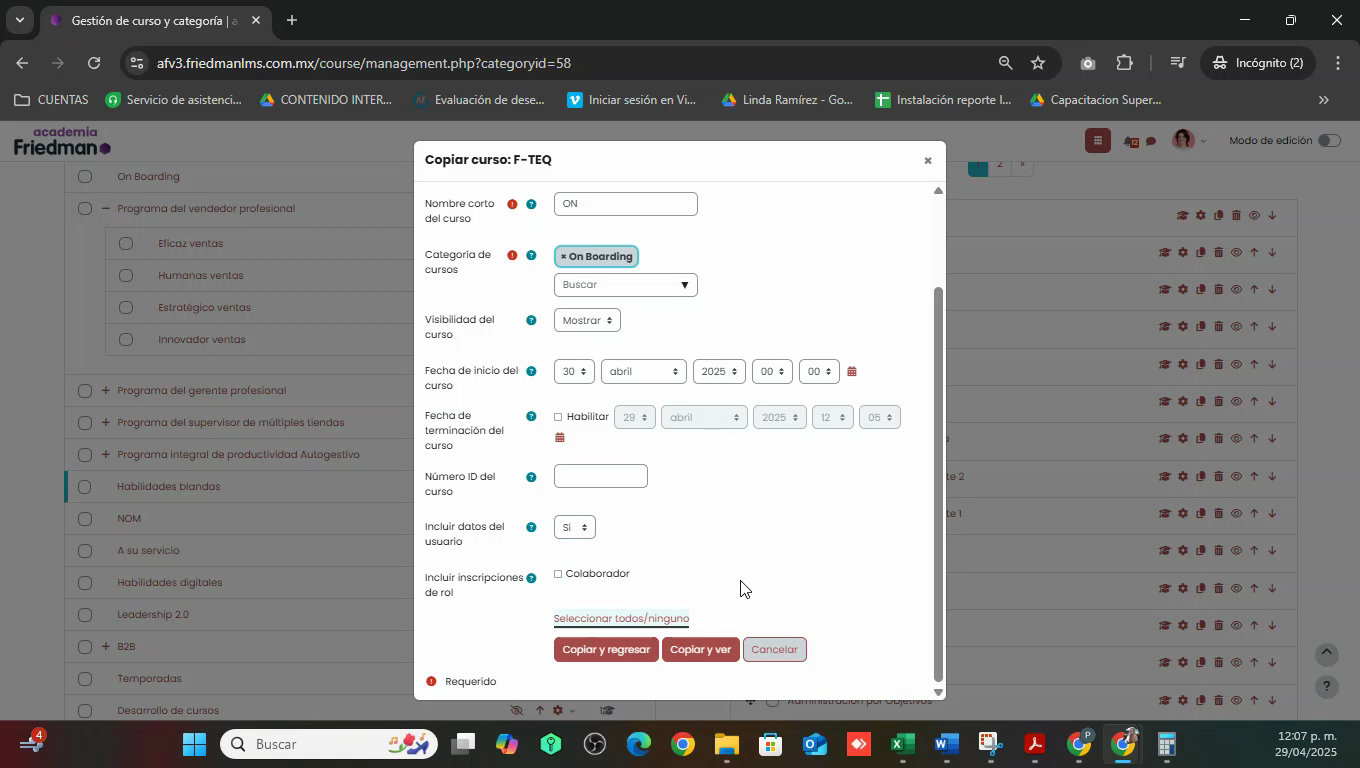The width and height of the screenshot is (1360, 768).
Task: Open Estratégico ventas subcategory
Action: tap(204, 308)
